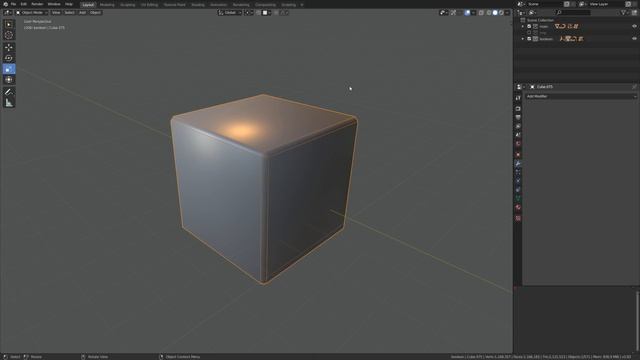The width and height of the screenshot is (640, 360).
Task: Open the Texture properties tab
Action: (x=518, y=218)
